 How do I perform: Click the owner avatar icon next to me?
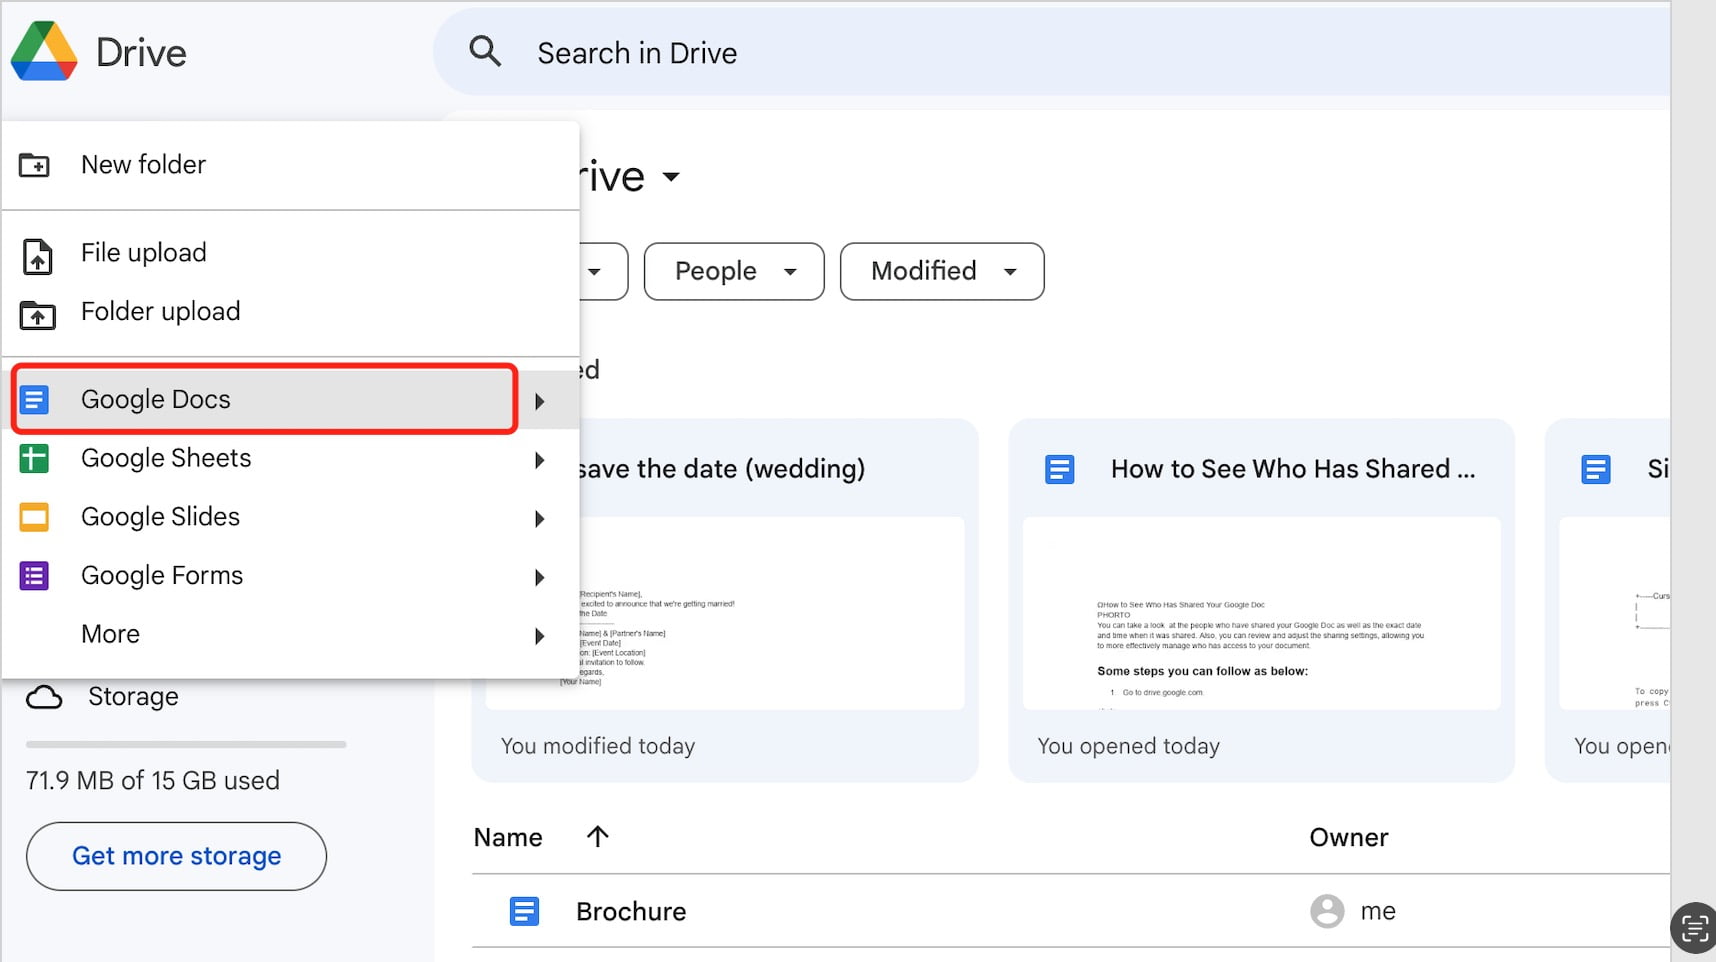pyautogui.click(x=1327, y=911)
